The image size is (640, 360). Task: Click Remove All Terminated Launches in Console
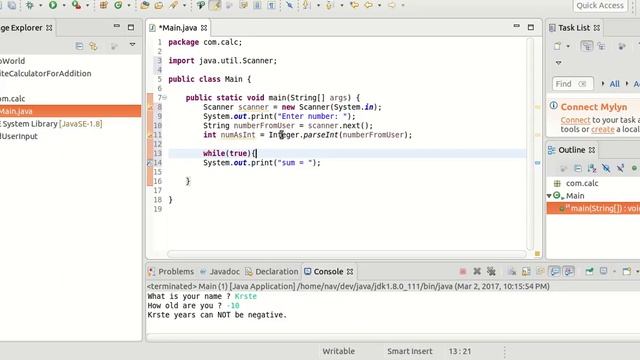(x=491, y=271)
